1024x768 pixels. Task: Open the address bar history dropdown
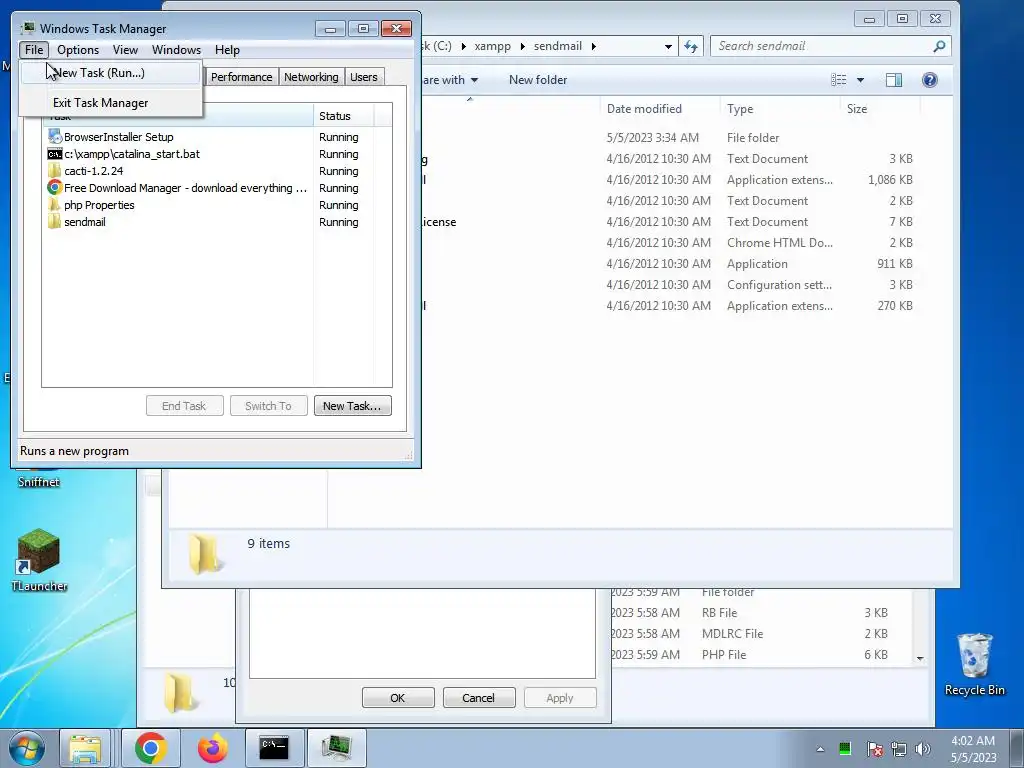coord(667,46)
